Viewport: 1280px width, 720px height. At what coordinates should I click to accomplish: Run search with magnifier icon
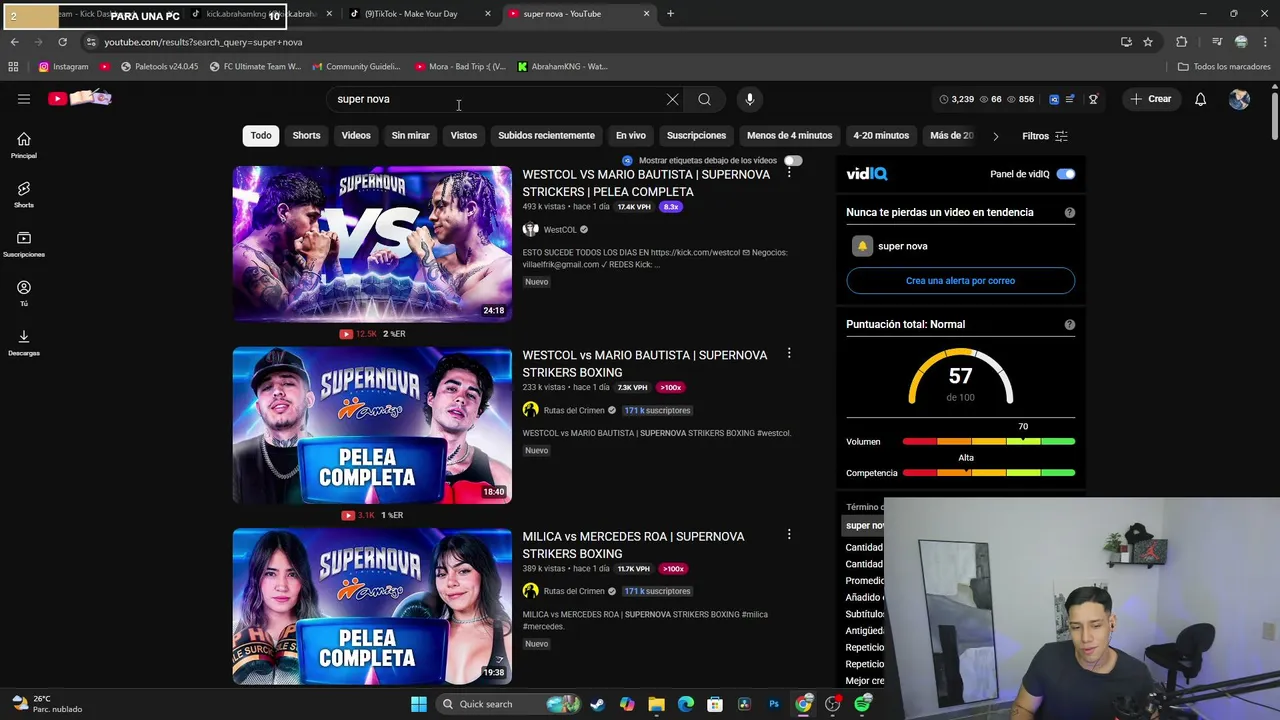[x=705, y=99]
